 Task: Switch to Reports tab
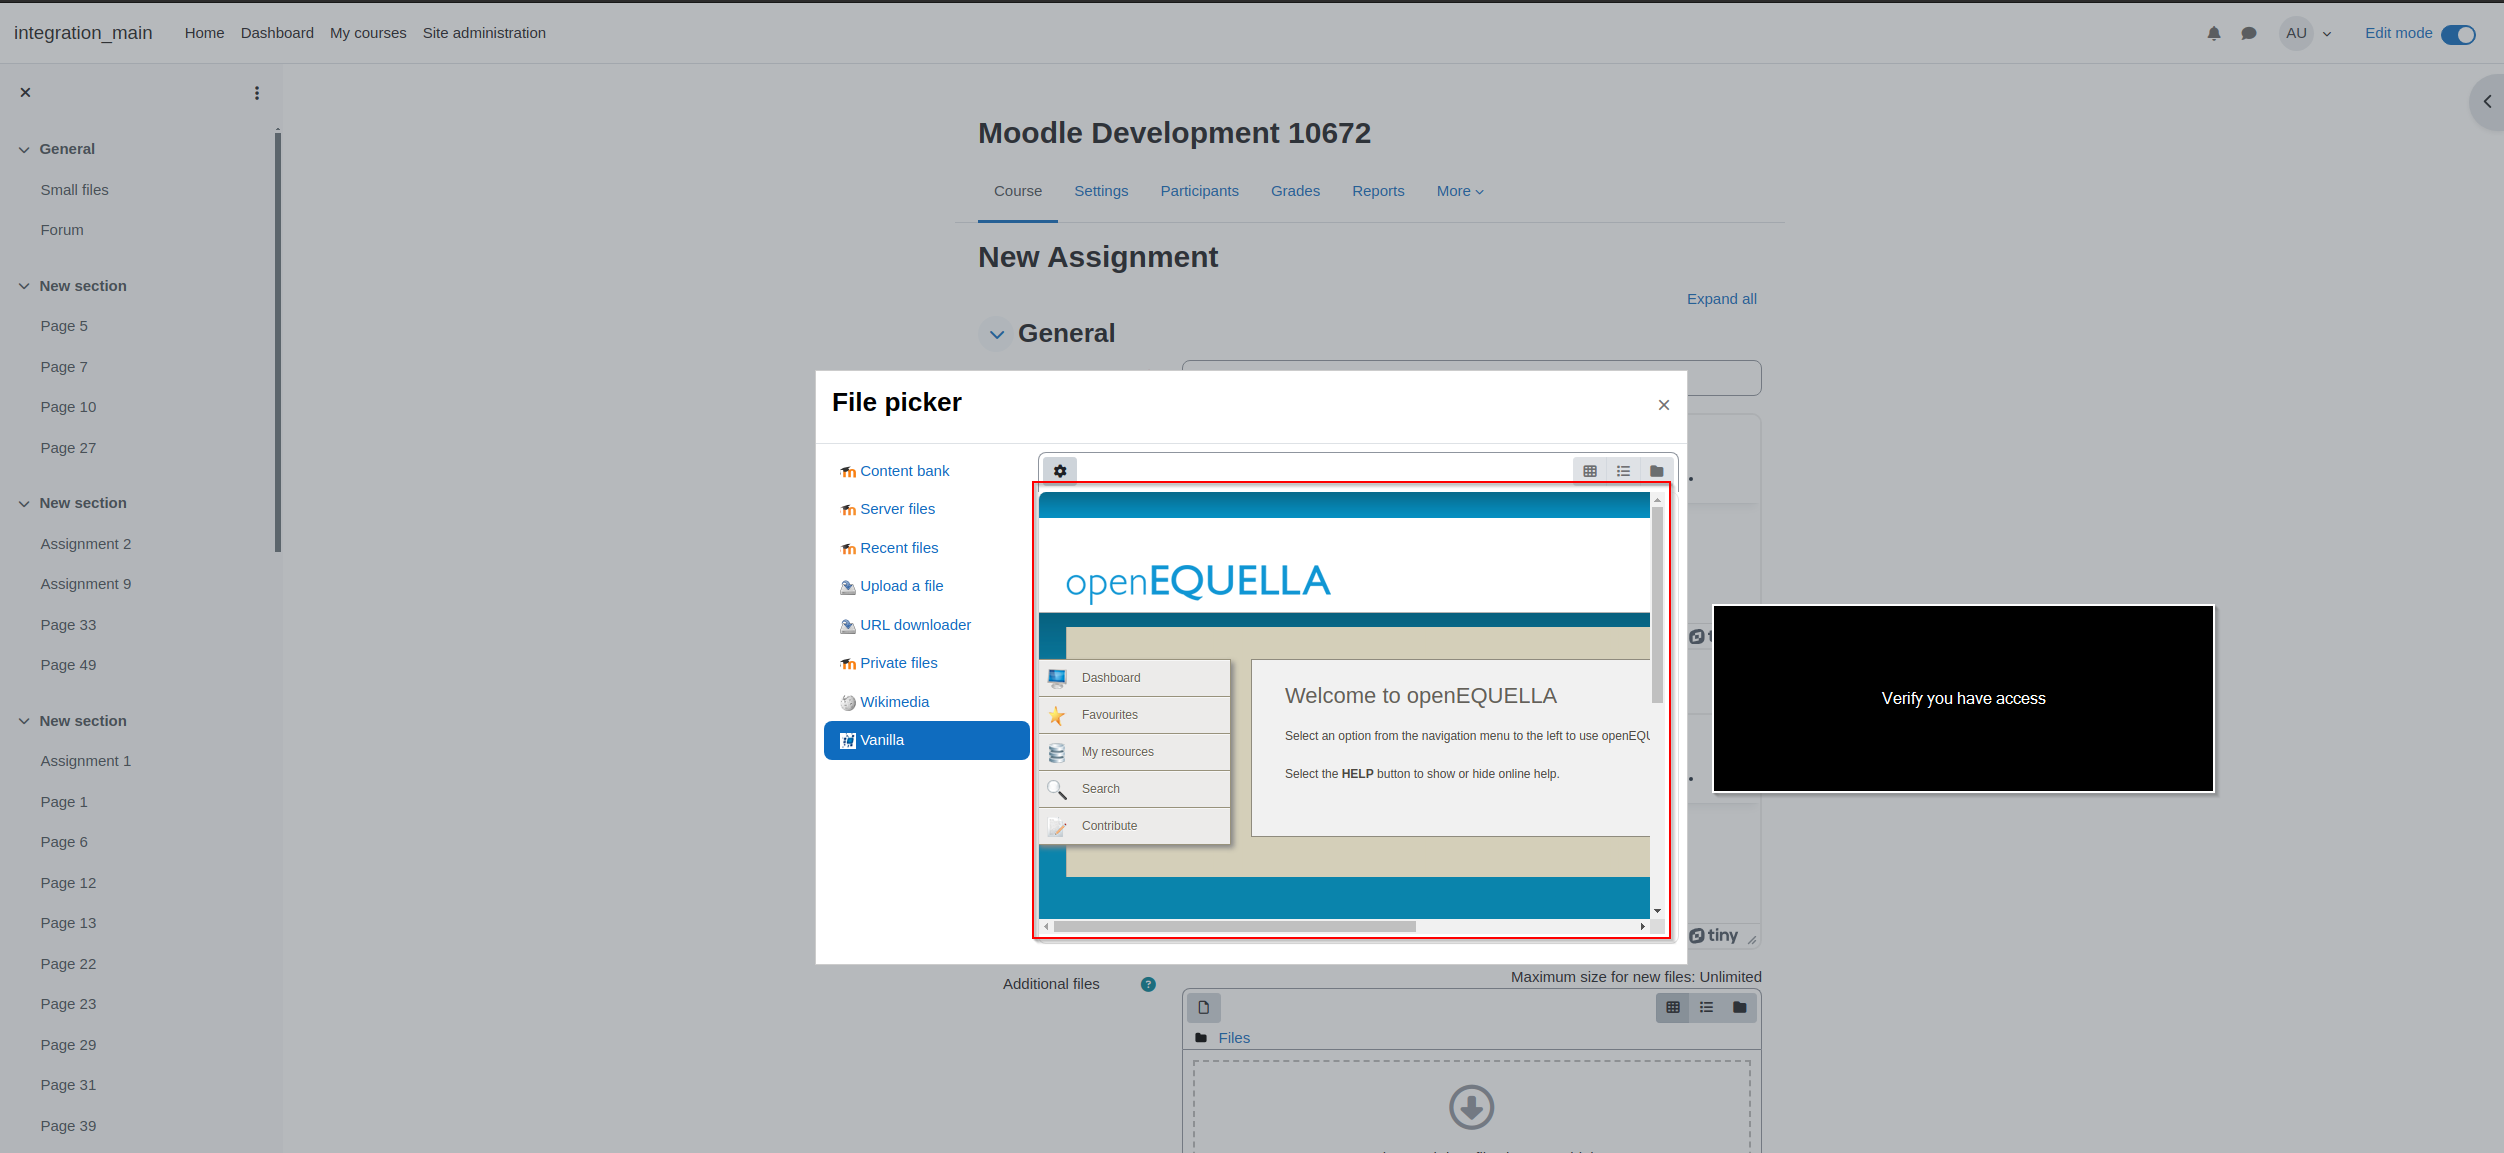[x=1378, y=191]
